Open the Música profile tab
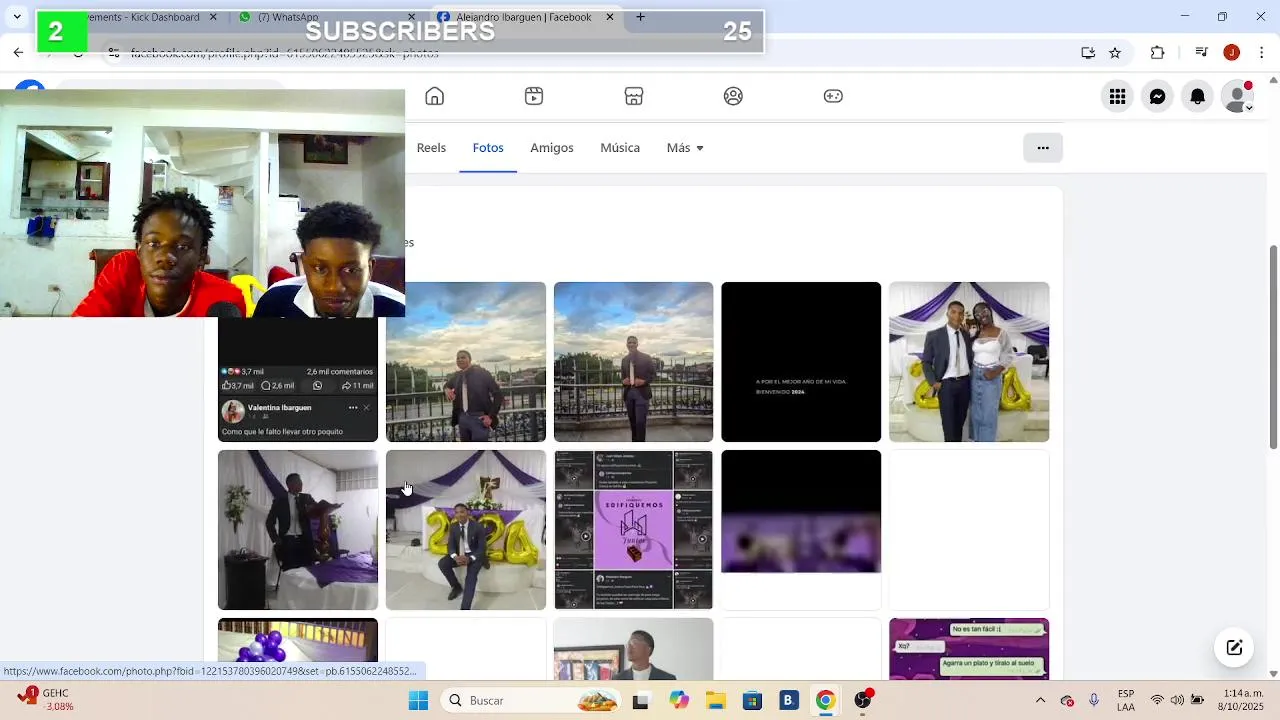The height and width of the screenshot is (720, 1280). (x=620, y=147)
